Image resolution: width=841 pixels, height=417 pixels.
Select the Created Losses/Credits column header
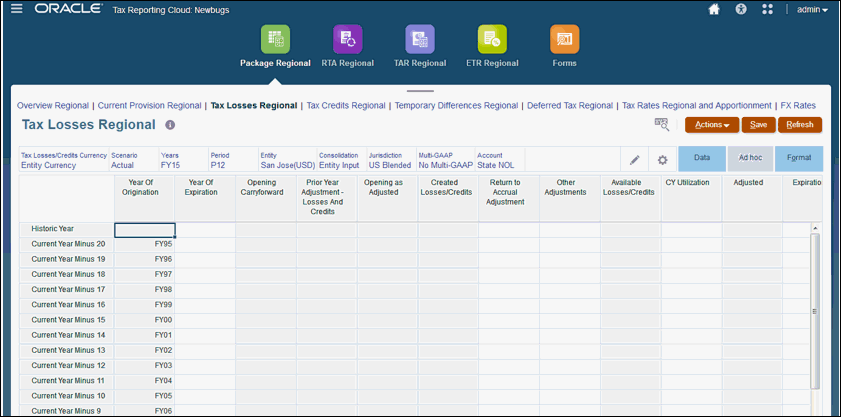448,197
